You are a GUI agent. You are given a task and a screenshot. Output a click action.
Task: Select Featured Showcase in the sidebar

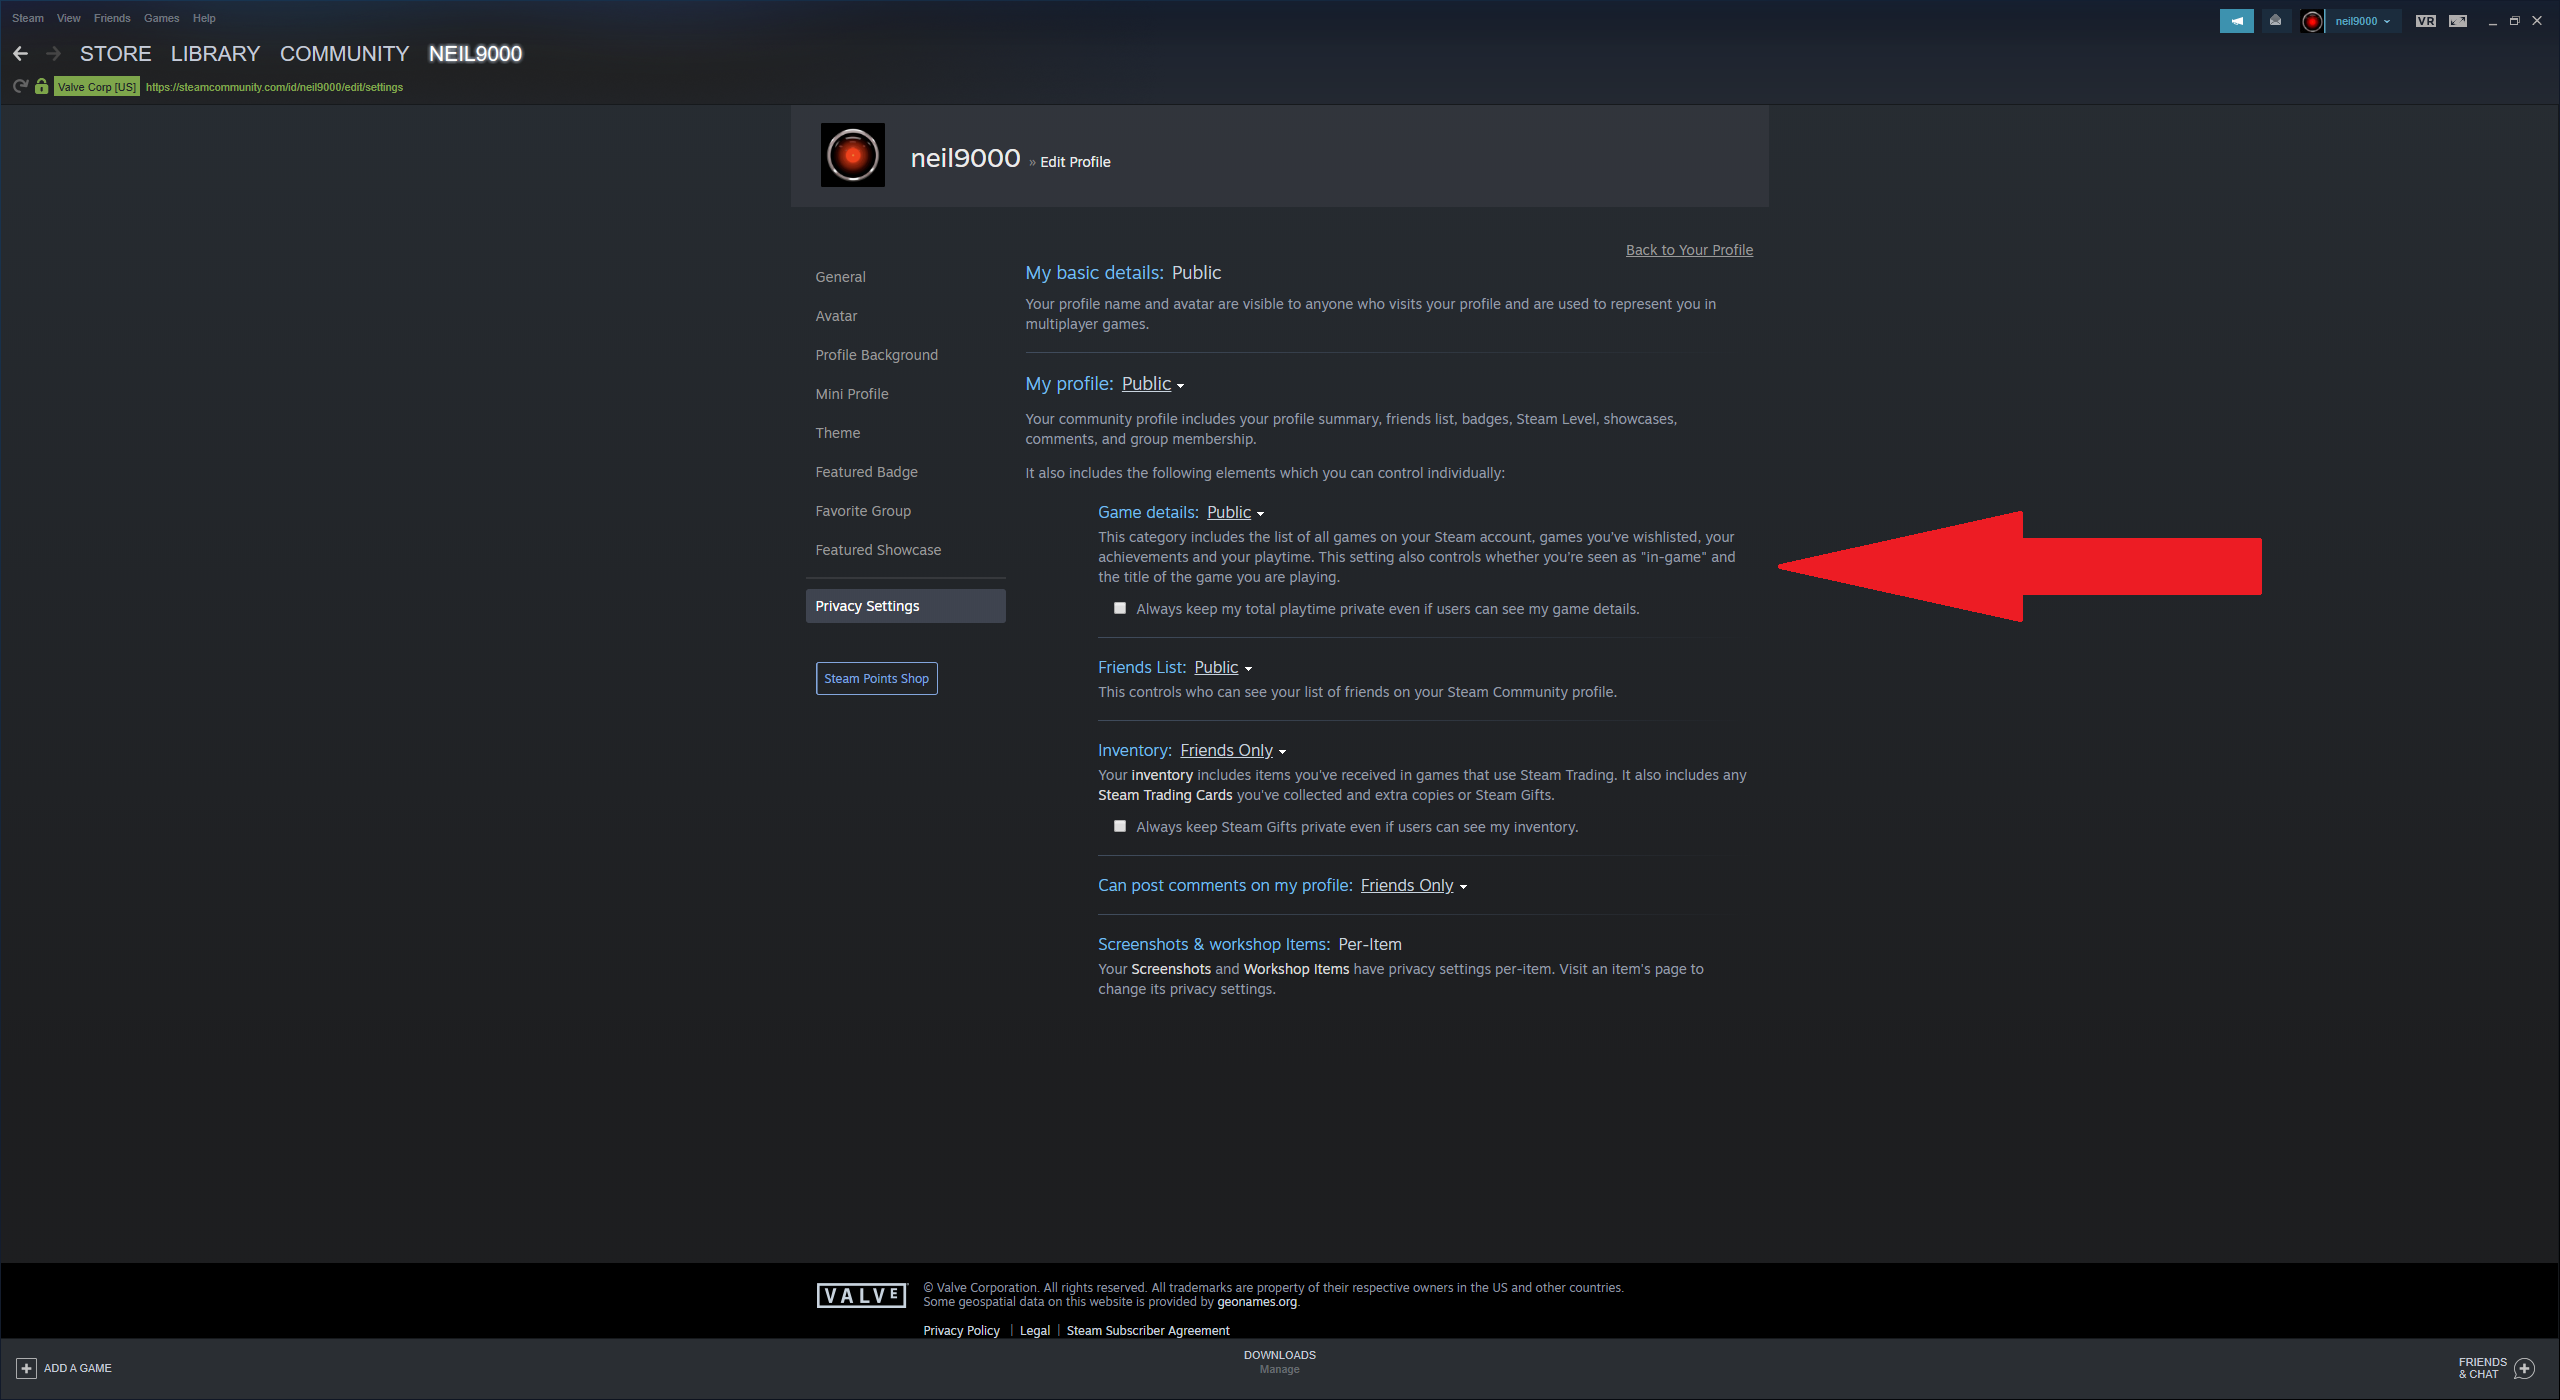point(878,550)
